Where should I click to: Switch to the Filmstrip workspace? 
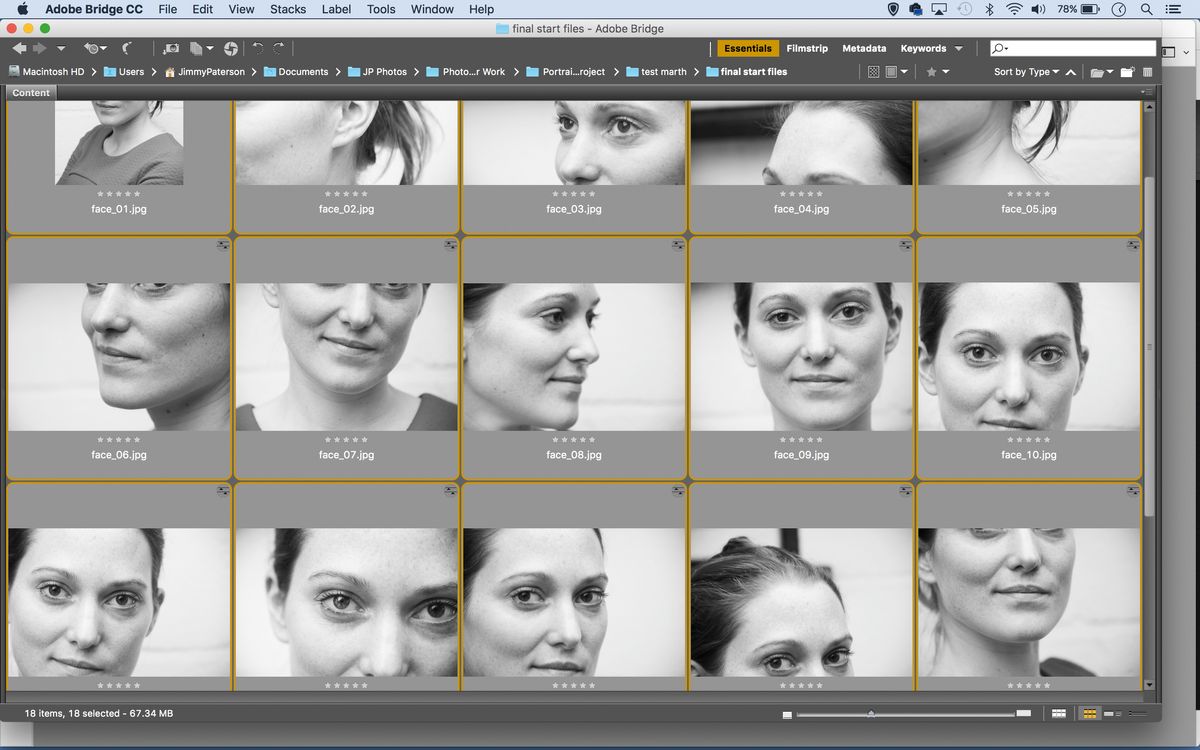coord(807,48)
